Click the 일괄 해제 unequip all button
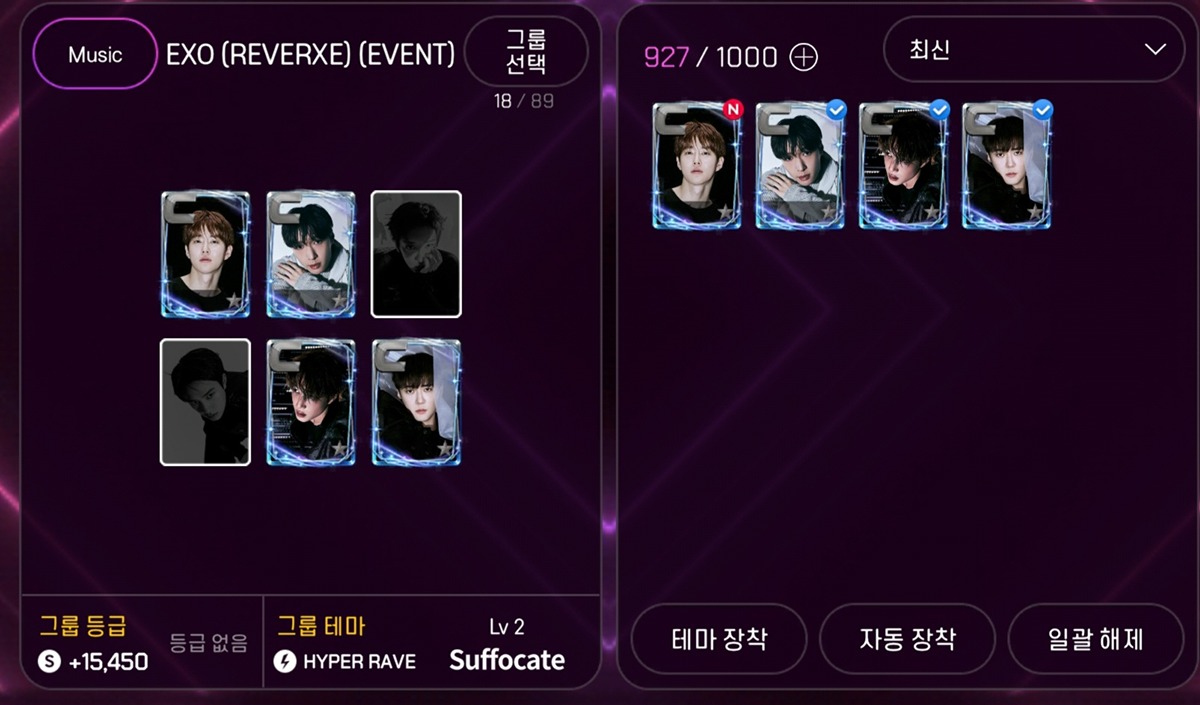Screen dimensions: 1200x705 pyautogui.click(x=1095, y=638)
